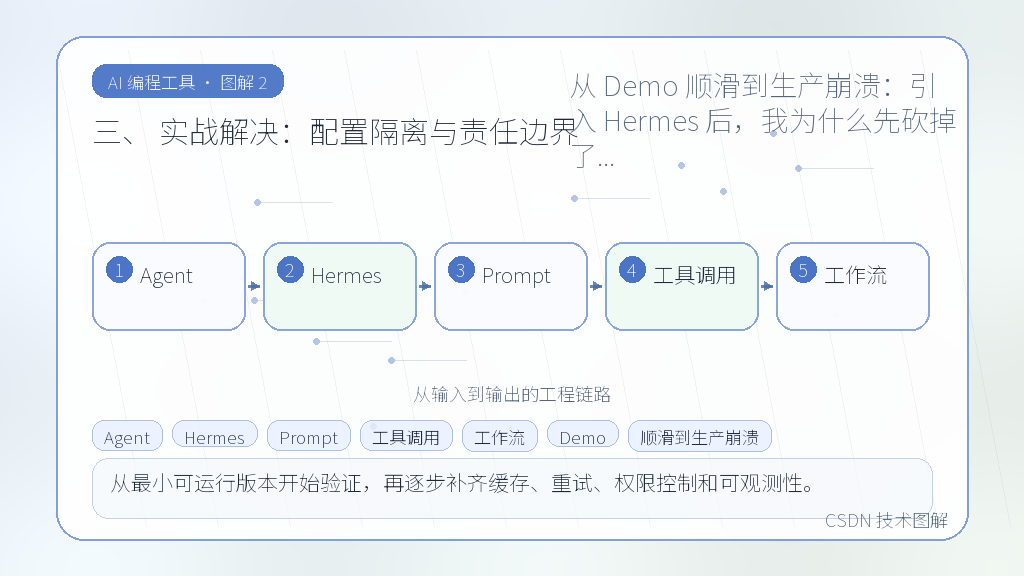Screen dimensions: 1024x576
Task: Select the heading '三、实战解决：配置隔离与责任边界'
Action: tap(336, 133)
